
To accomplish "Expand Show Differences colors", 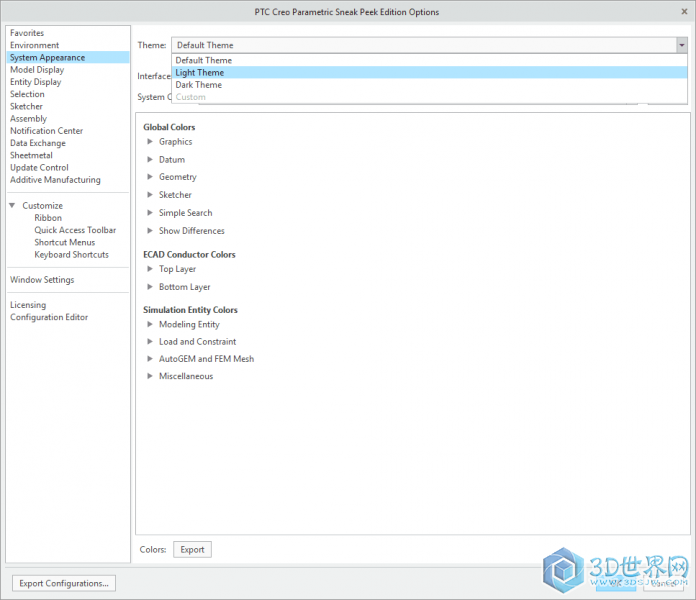I will tap(150, 231).
